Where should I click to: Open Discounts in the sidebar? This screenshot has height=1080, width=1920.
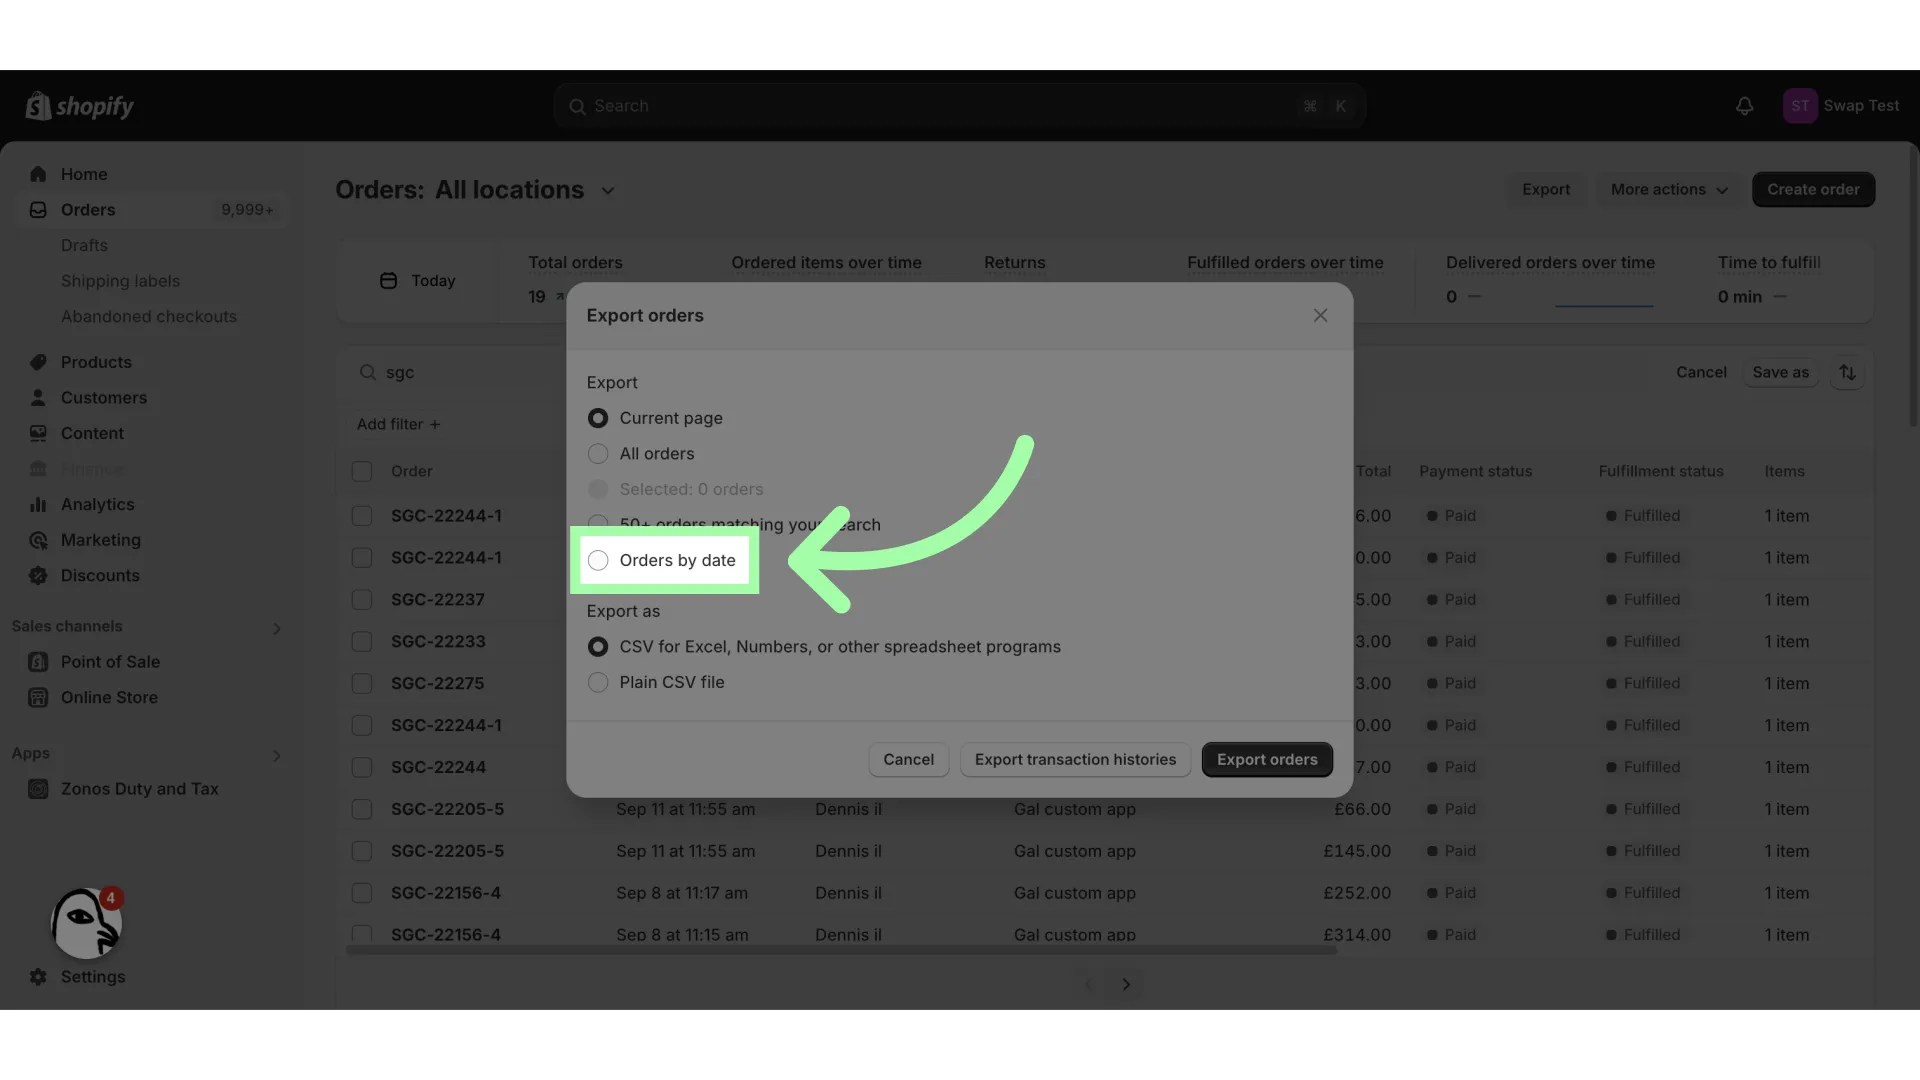pos(100,576)
